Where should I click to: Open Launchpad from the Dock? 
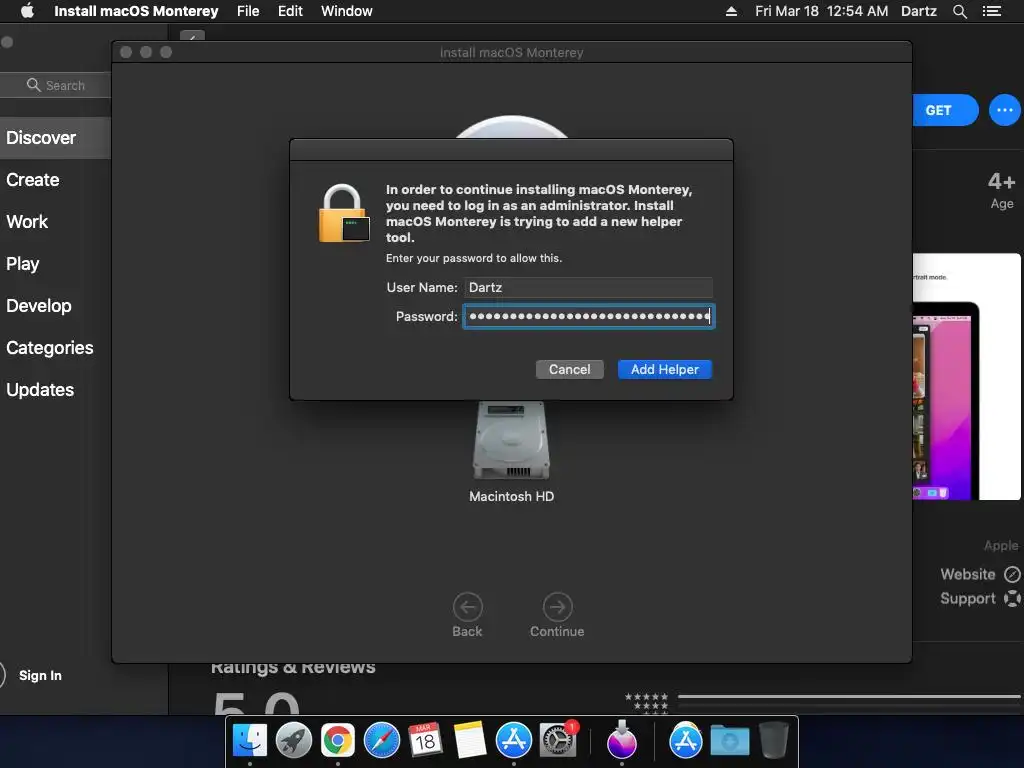pyautogui.click(x=293, y=741)
